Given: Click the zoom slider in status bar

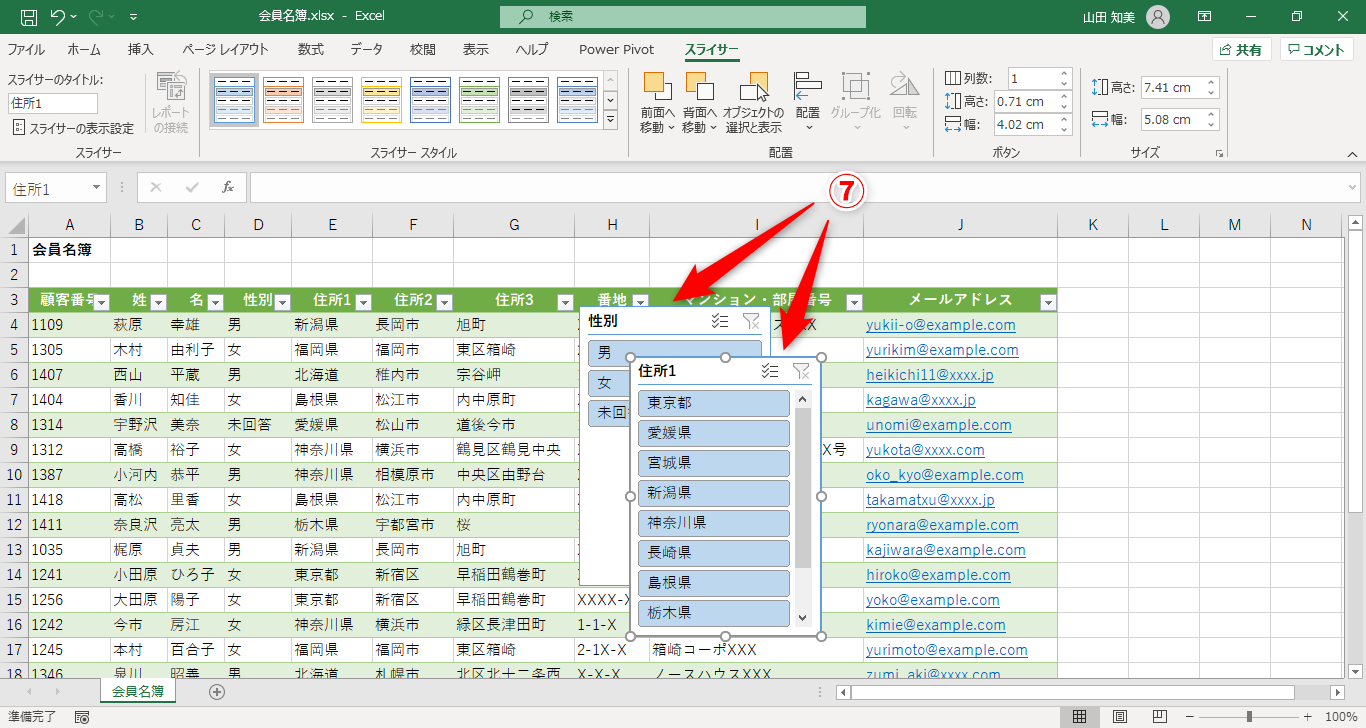Looking at the screenshot, I should pos(1248,717).
